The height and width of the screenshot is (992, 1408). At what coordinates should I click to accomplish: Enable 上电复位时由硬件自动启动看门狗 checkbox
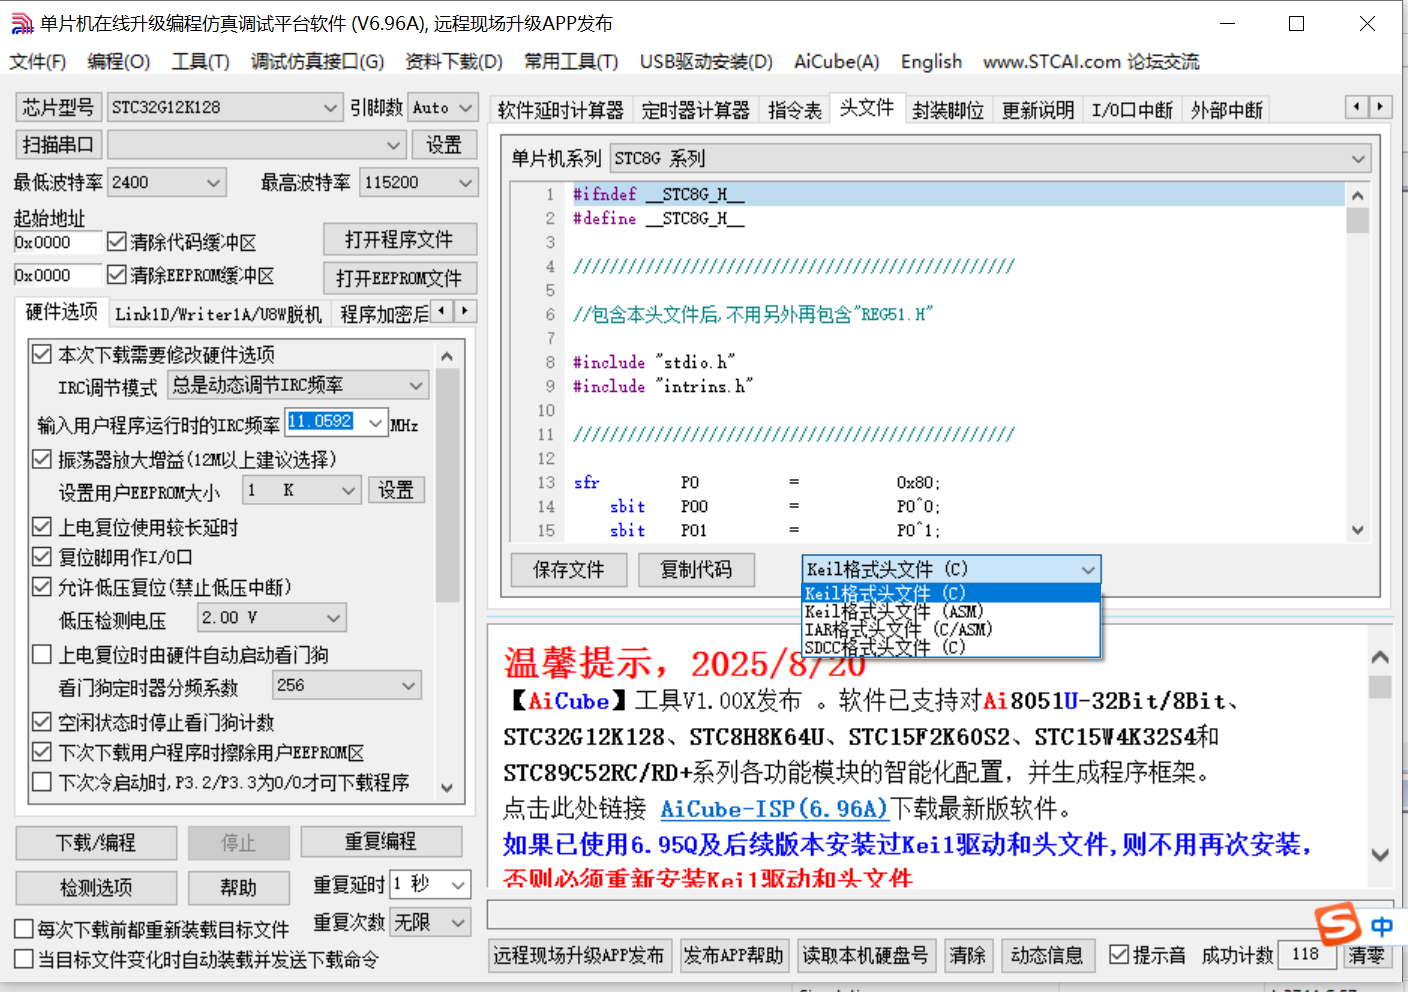coord(41,654)
